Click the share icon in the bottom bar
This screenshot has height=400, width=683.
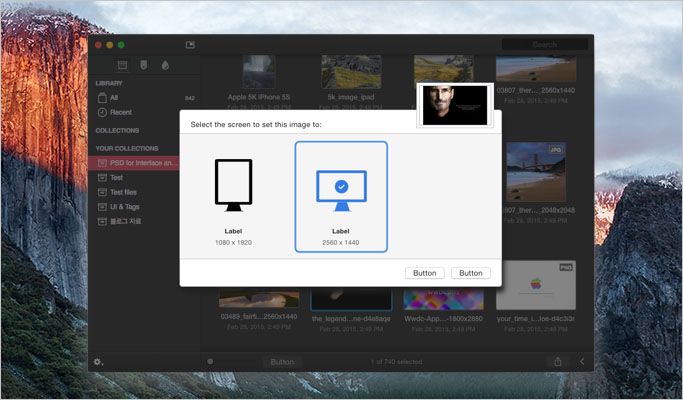(x=558, y=361)
